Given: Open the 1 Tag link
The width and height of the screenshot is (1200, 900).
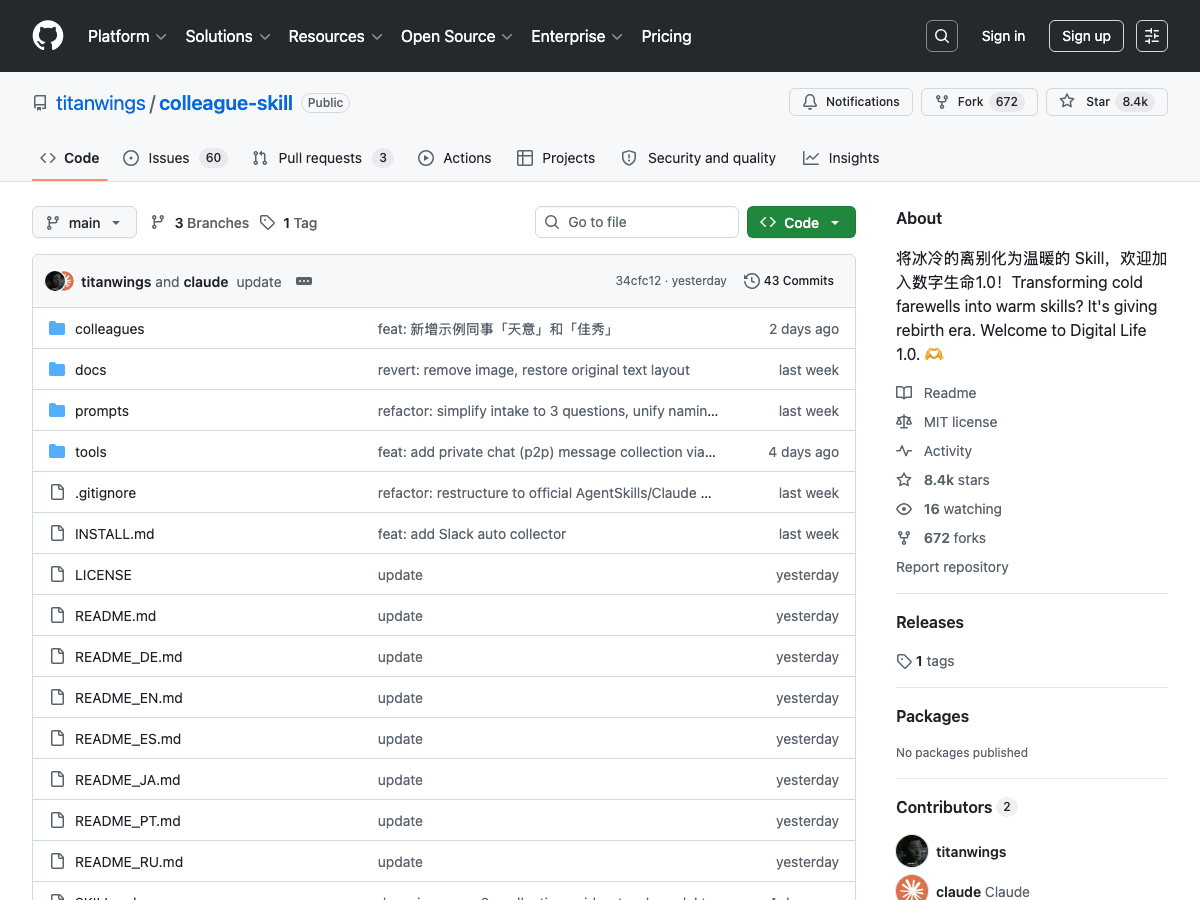Looking at the screenshot, I should click(288, 223).
